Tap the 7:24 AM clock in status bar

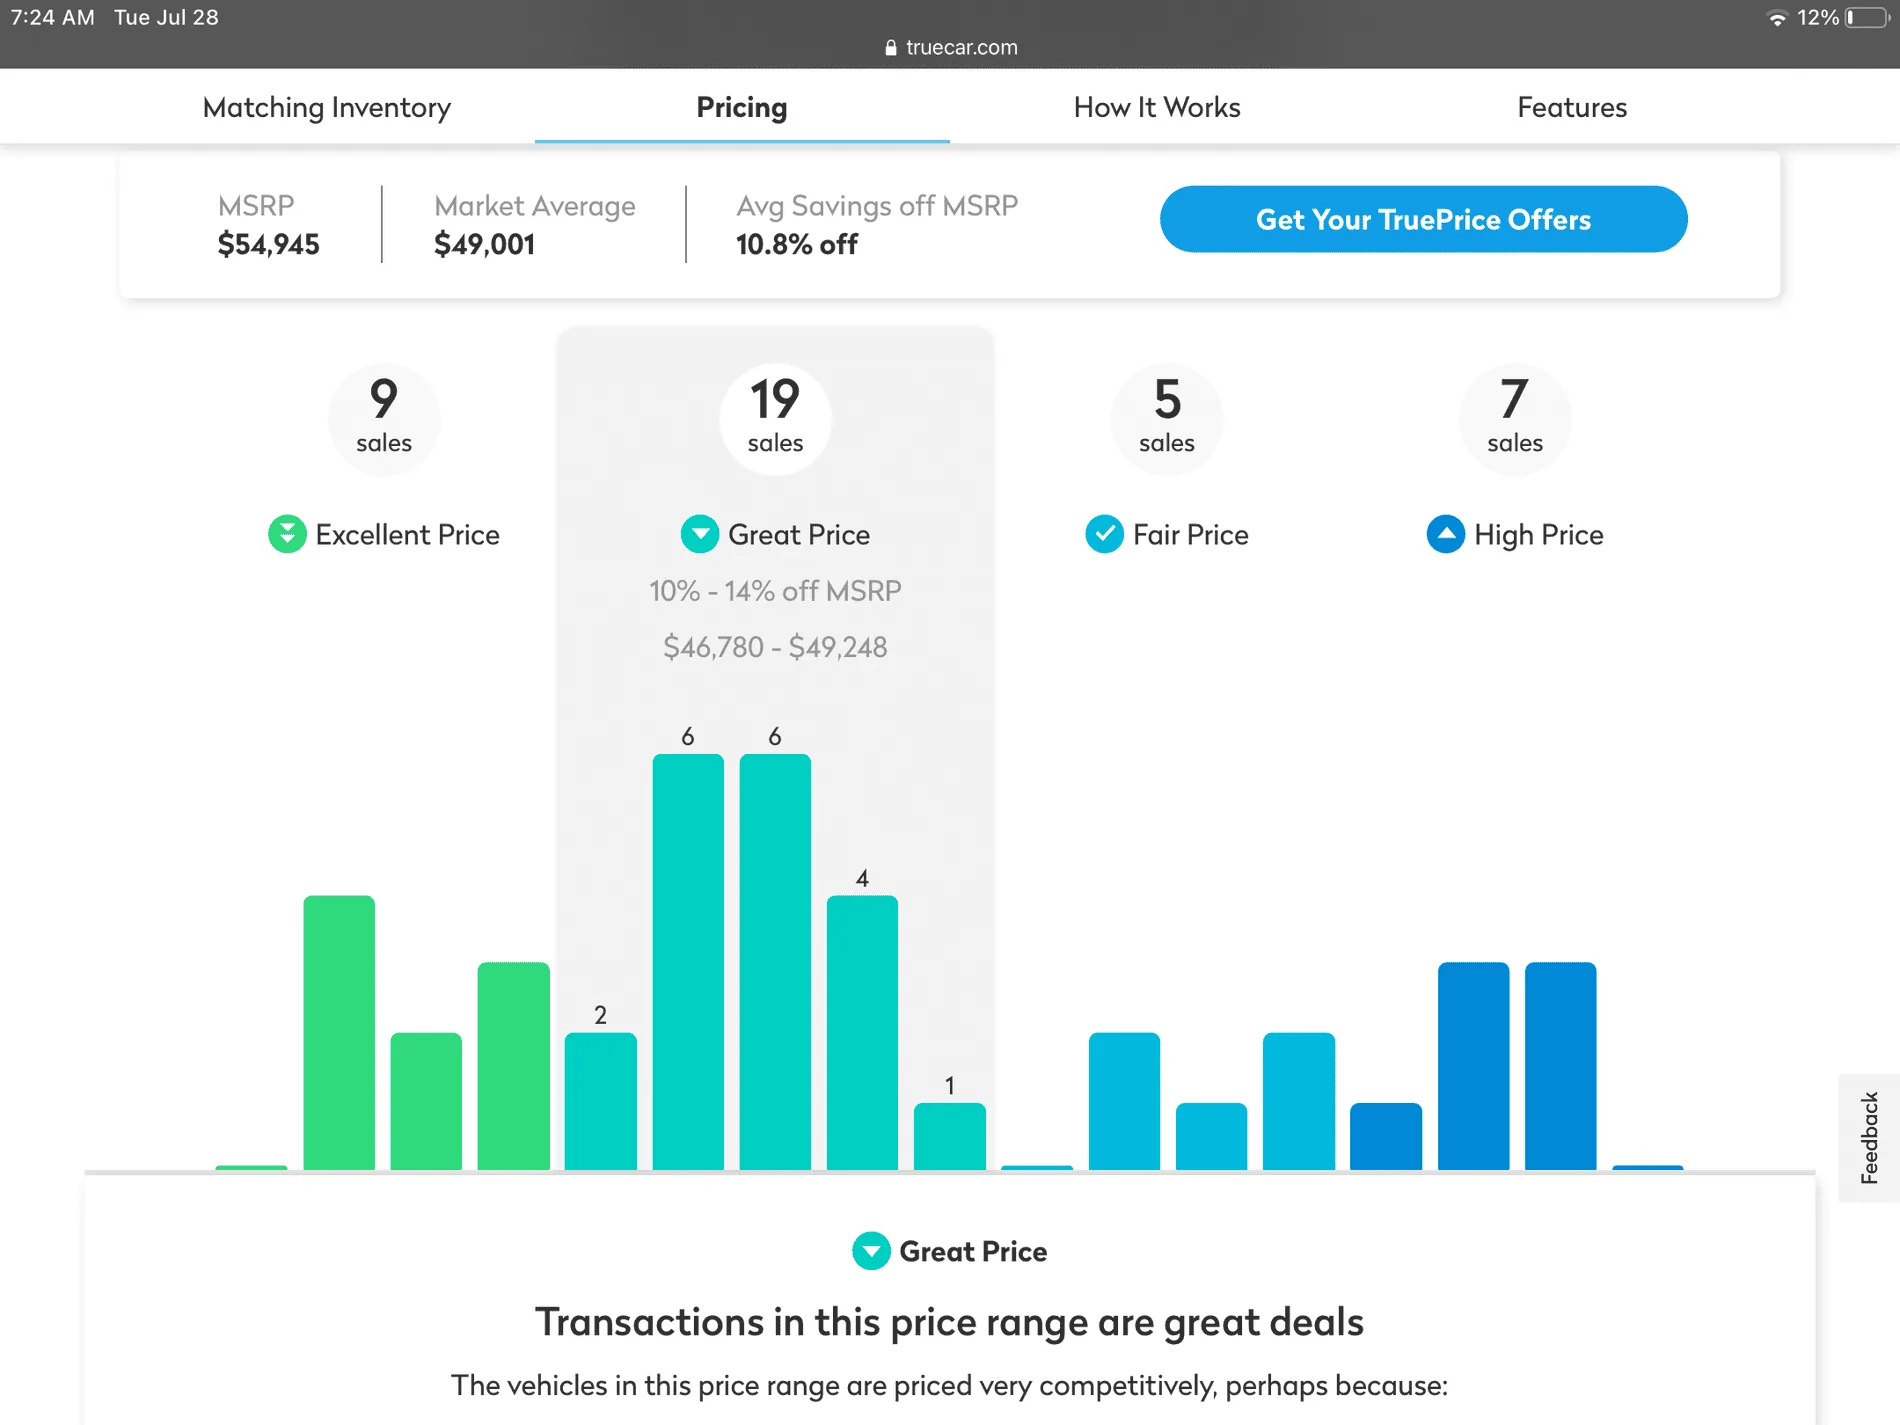(53, 17)
